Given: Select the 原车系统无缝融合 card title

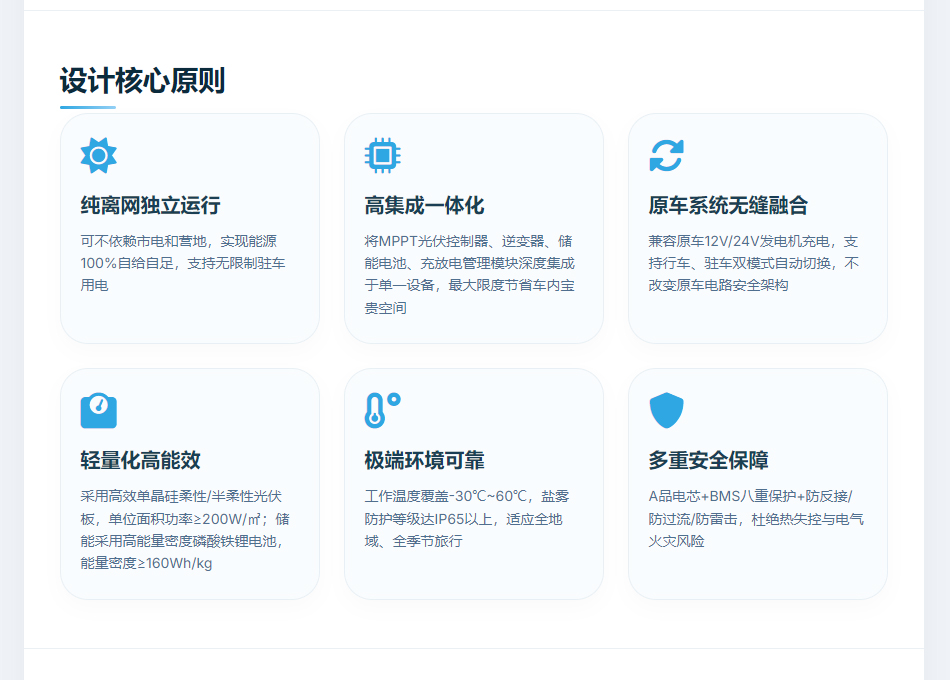Looking at the screenshot, I should click(x=728, y=205).
